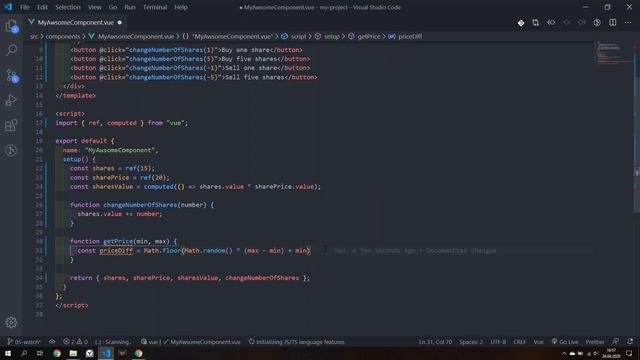Open Windows Action Center notifications
The height and width of the screenshot is (360, 640).
pyautogui.click(x=629, y=353)
